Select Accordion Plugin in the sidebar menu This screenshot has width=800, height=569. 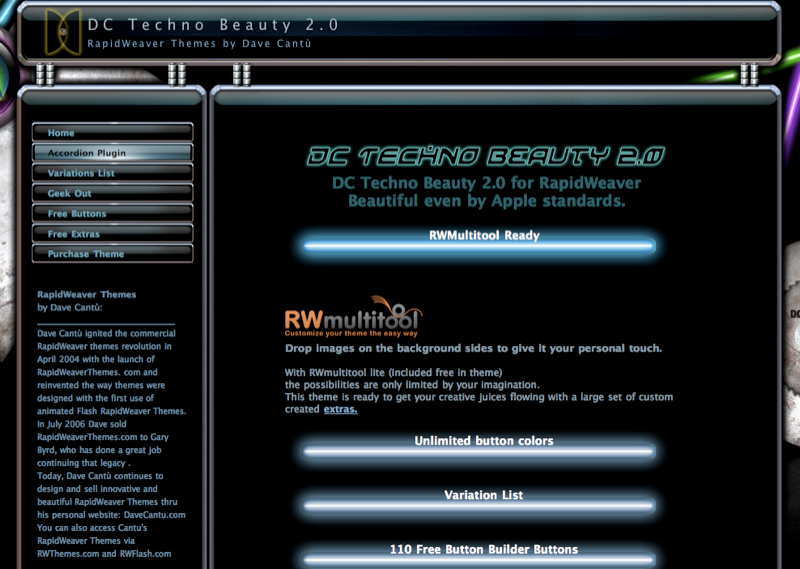point(112,153)
